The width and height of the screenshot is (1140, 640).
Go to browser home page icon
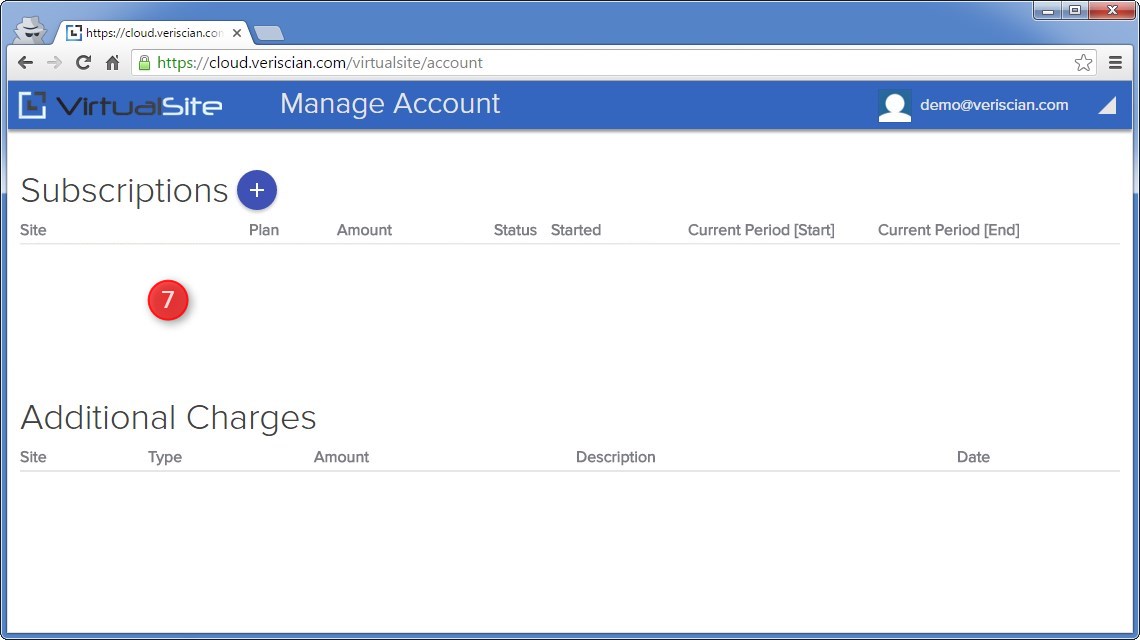click(112, 63)
